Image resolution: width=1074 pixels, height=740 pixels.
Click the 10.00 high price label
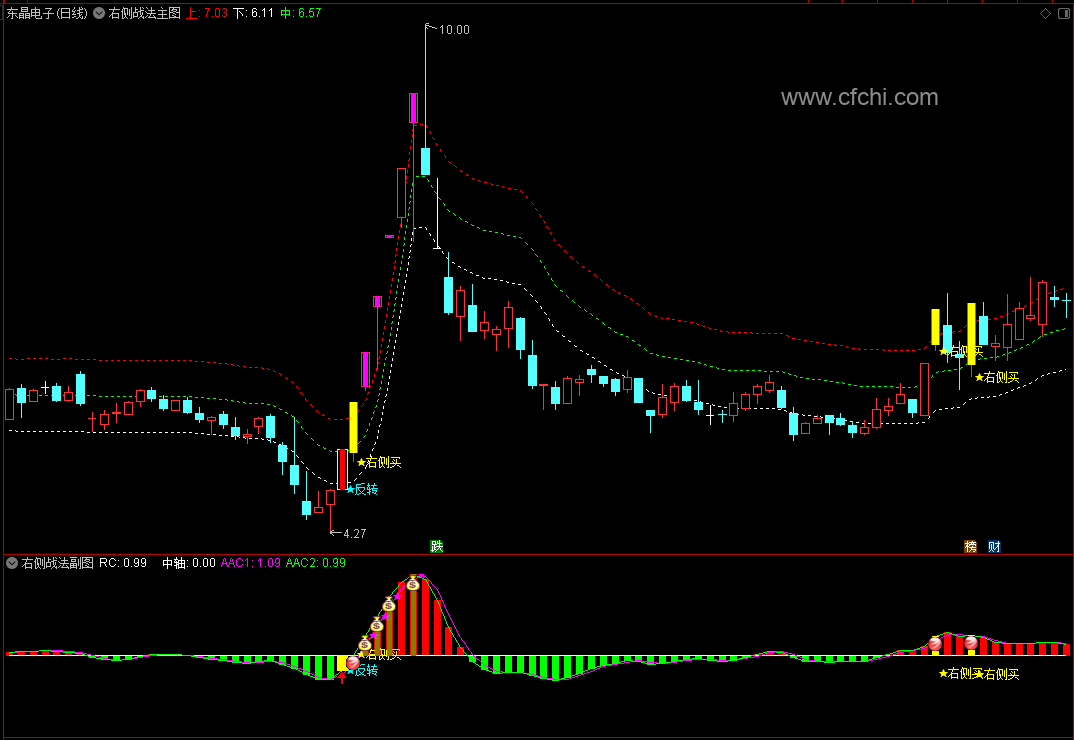(x=454, y=29)
